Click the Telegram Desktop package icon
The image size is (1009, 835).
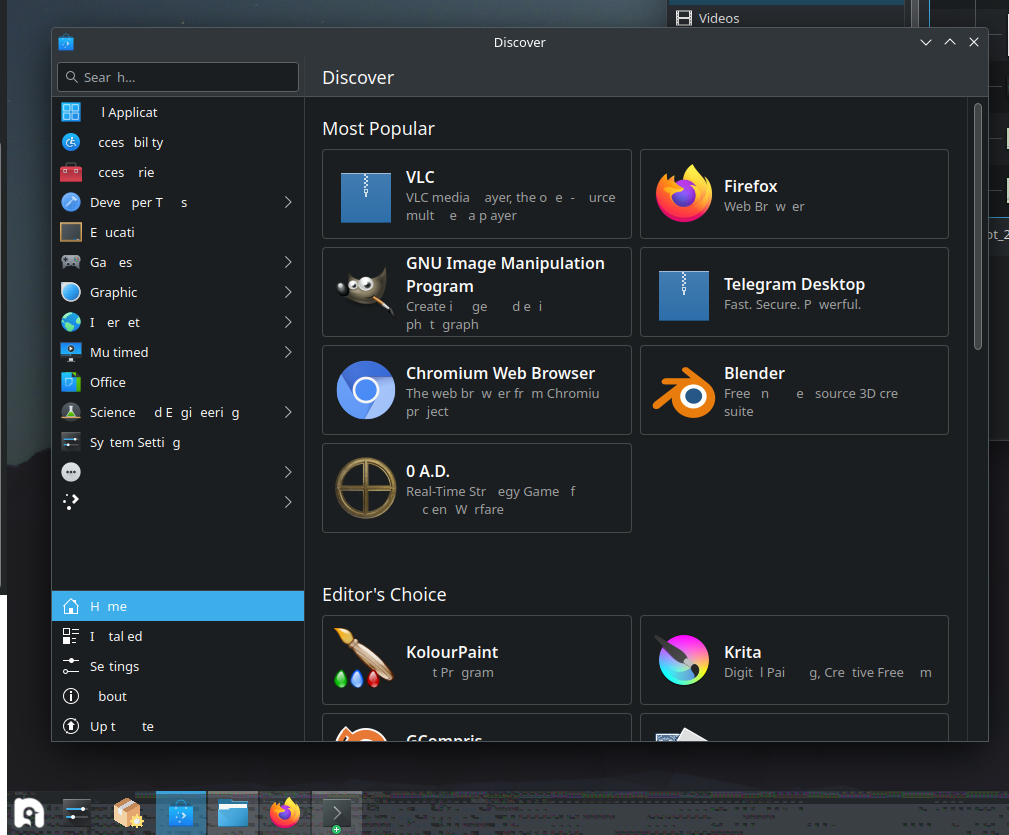(683, 295)
